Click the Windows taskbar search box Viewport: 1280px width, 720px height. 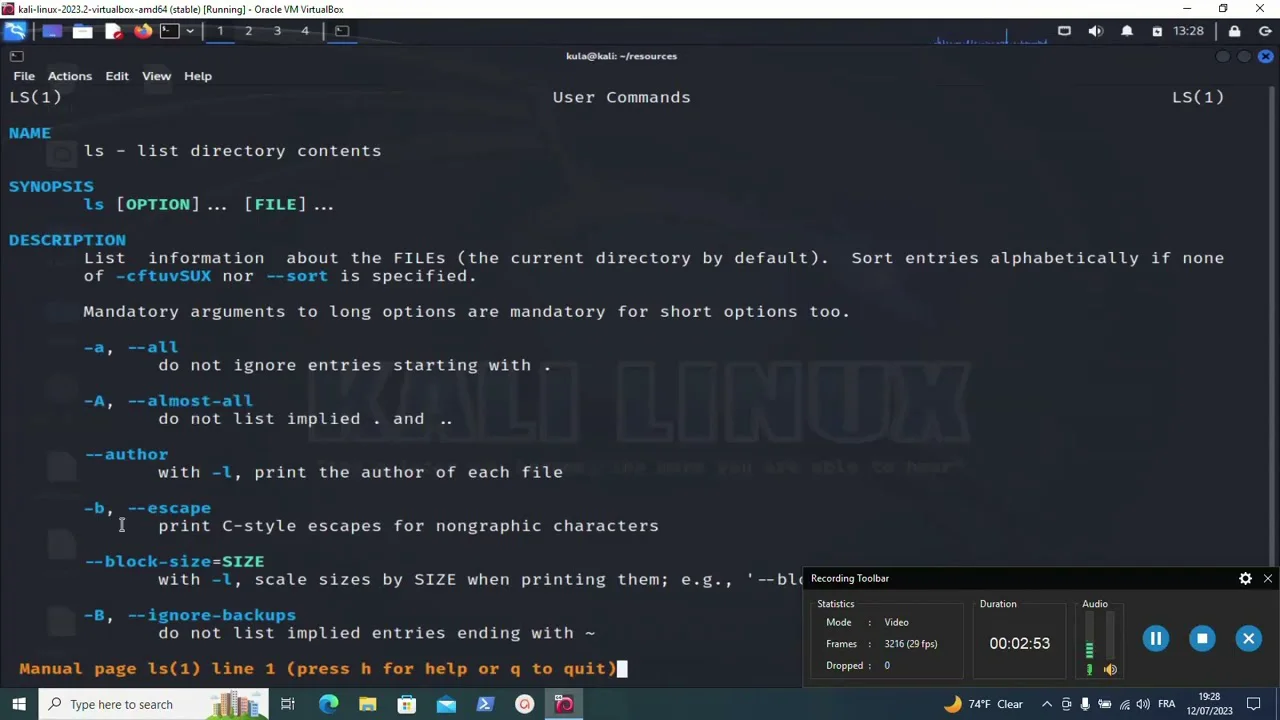coord(154,704)
